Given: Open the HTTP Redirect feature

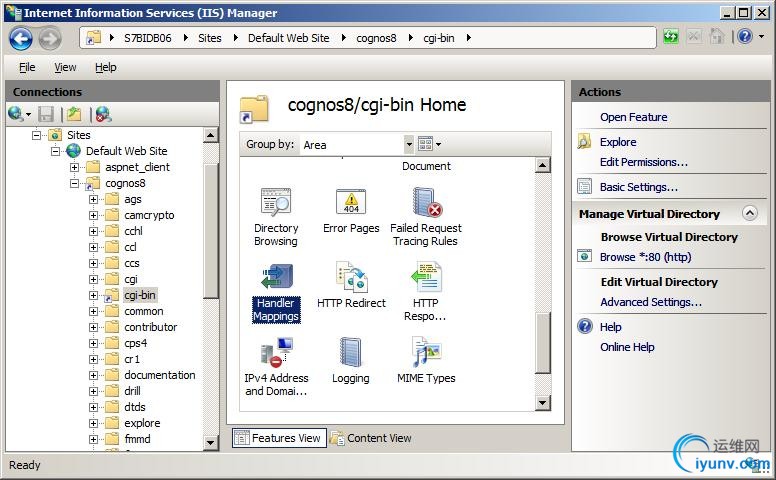Looking at the screenshot, I should coord(351,286).
